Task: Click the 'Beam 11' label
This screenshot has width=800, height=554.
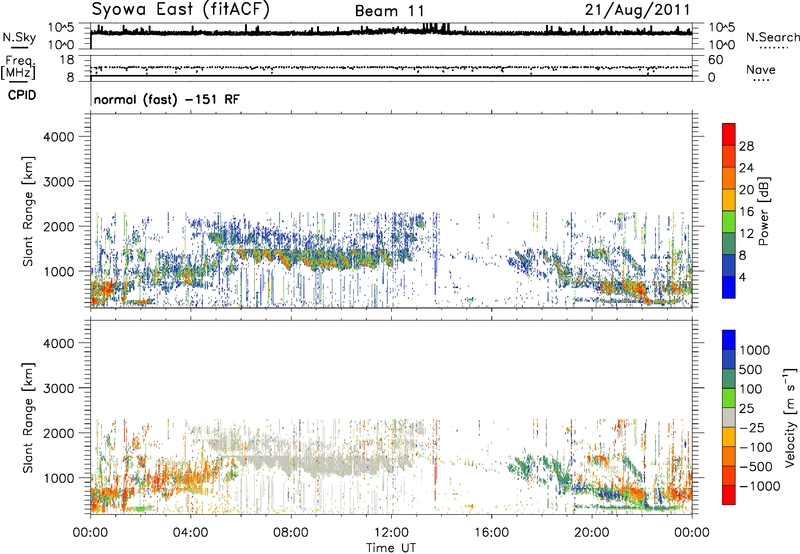Action: 389,11
